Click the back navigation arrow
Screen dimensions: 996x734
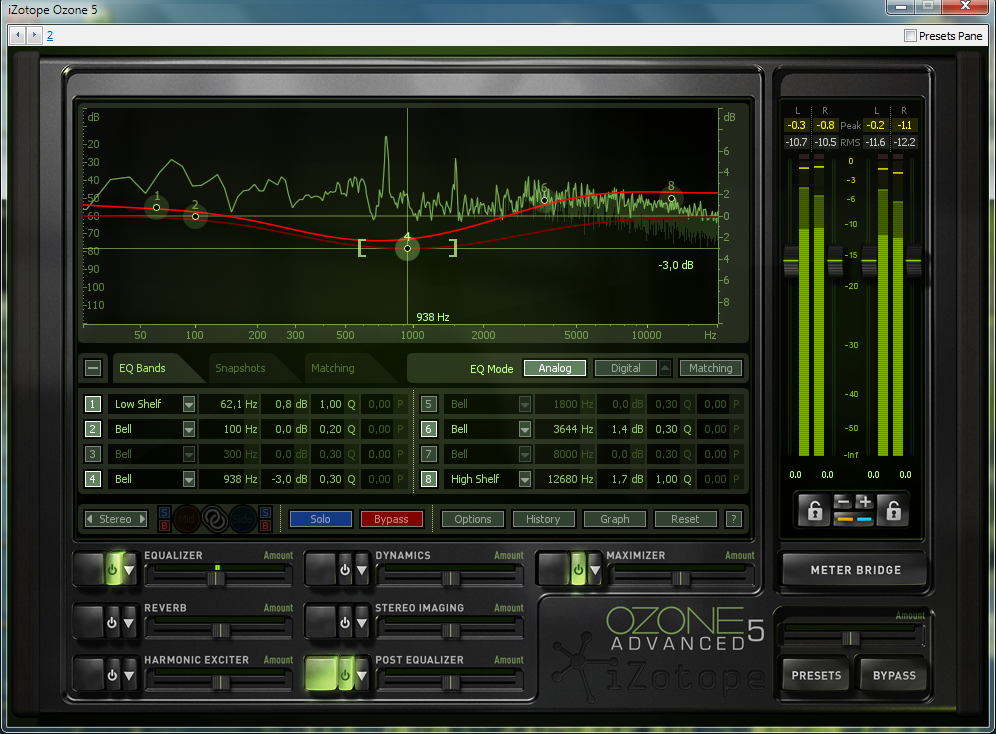[x=18, y=36]
